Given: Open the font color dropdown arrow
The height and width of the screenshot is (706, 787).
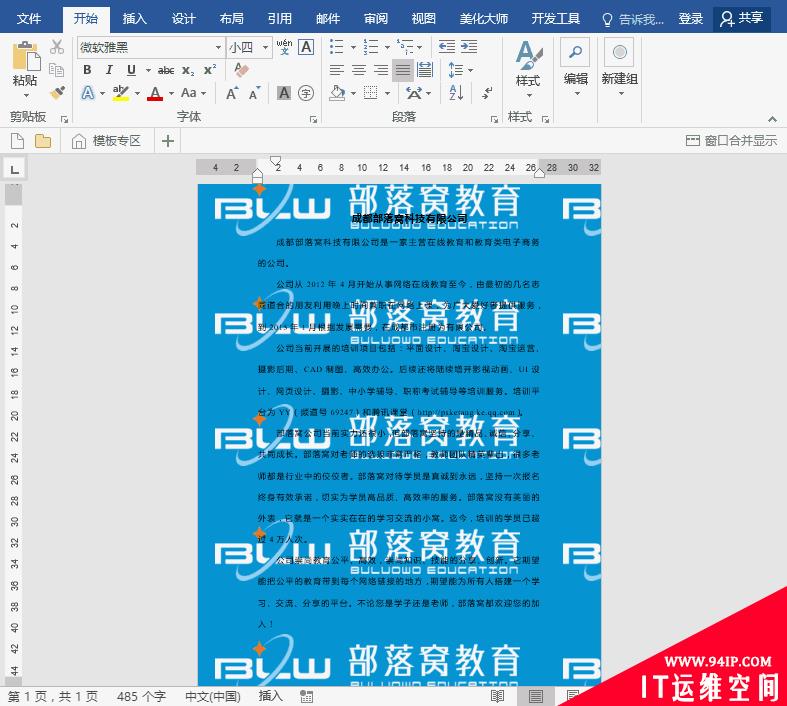Looking at the screenshot, I should 171,93.
